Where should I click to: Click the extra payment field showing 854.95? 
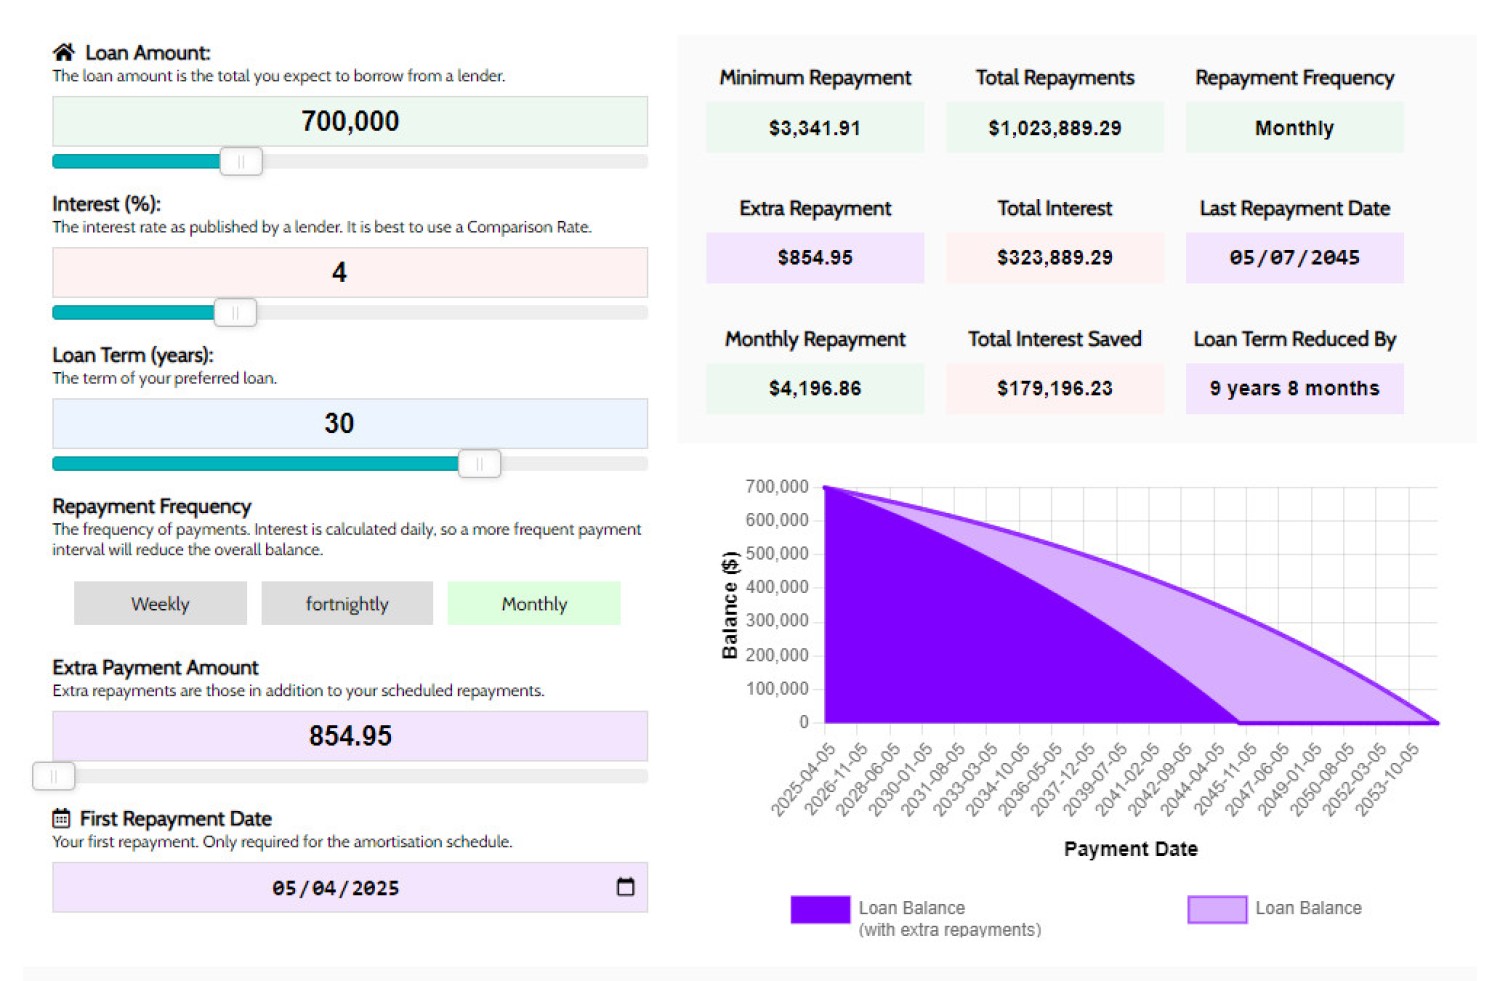pyautogui.click(x=350, y=736)
